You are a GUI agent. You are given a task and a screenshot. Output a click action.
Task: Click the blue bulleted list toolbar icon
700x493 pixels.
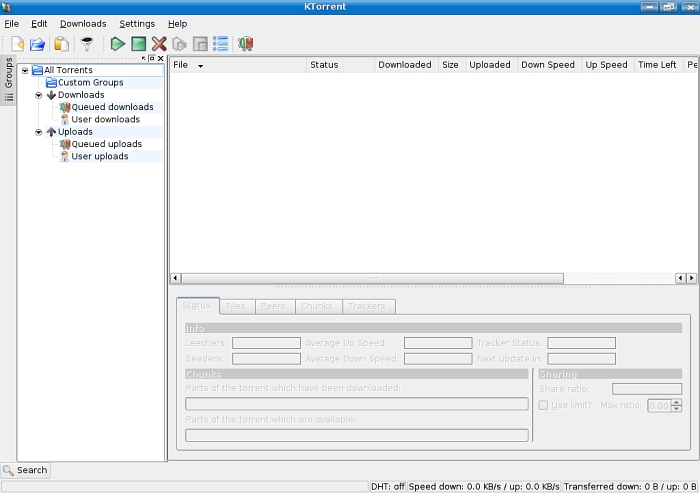click(x=221, y=44)
